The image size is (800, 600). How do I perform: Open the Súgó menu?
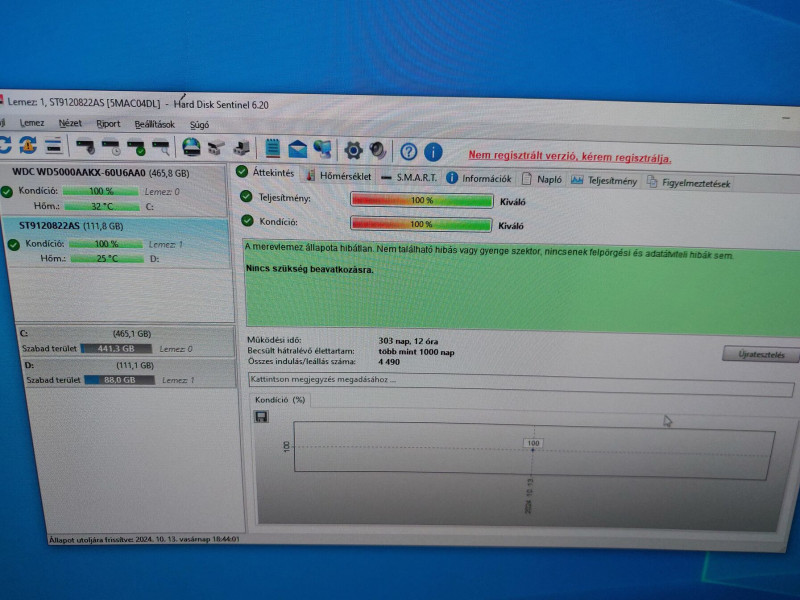click(199, 125)
